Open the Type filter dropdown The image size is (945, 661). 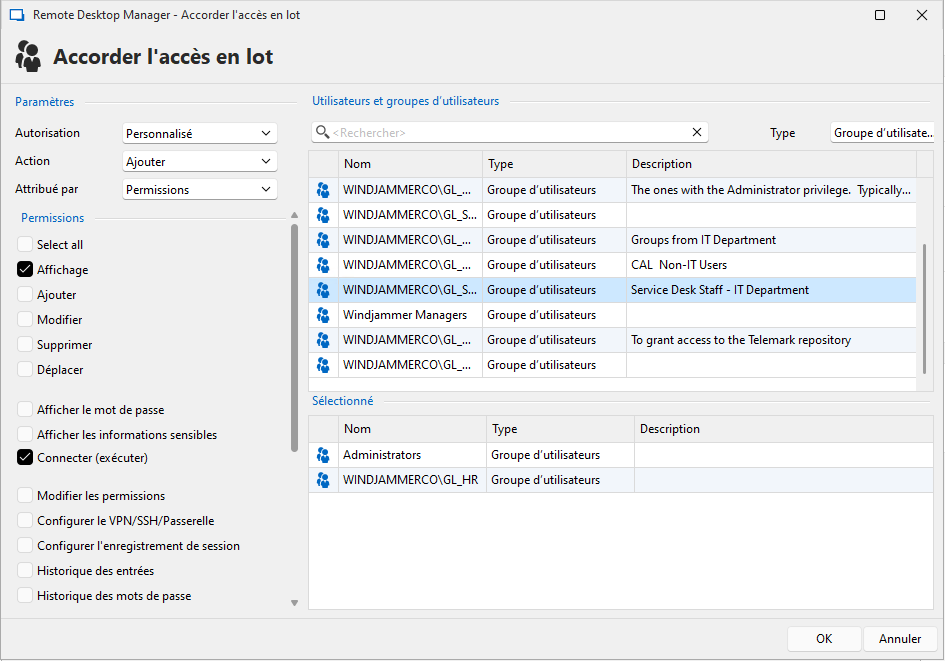tap(882, 133)
